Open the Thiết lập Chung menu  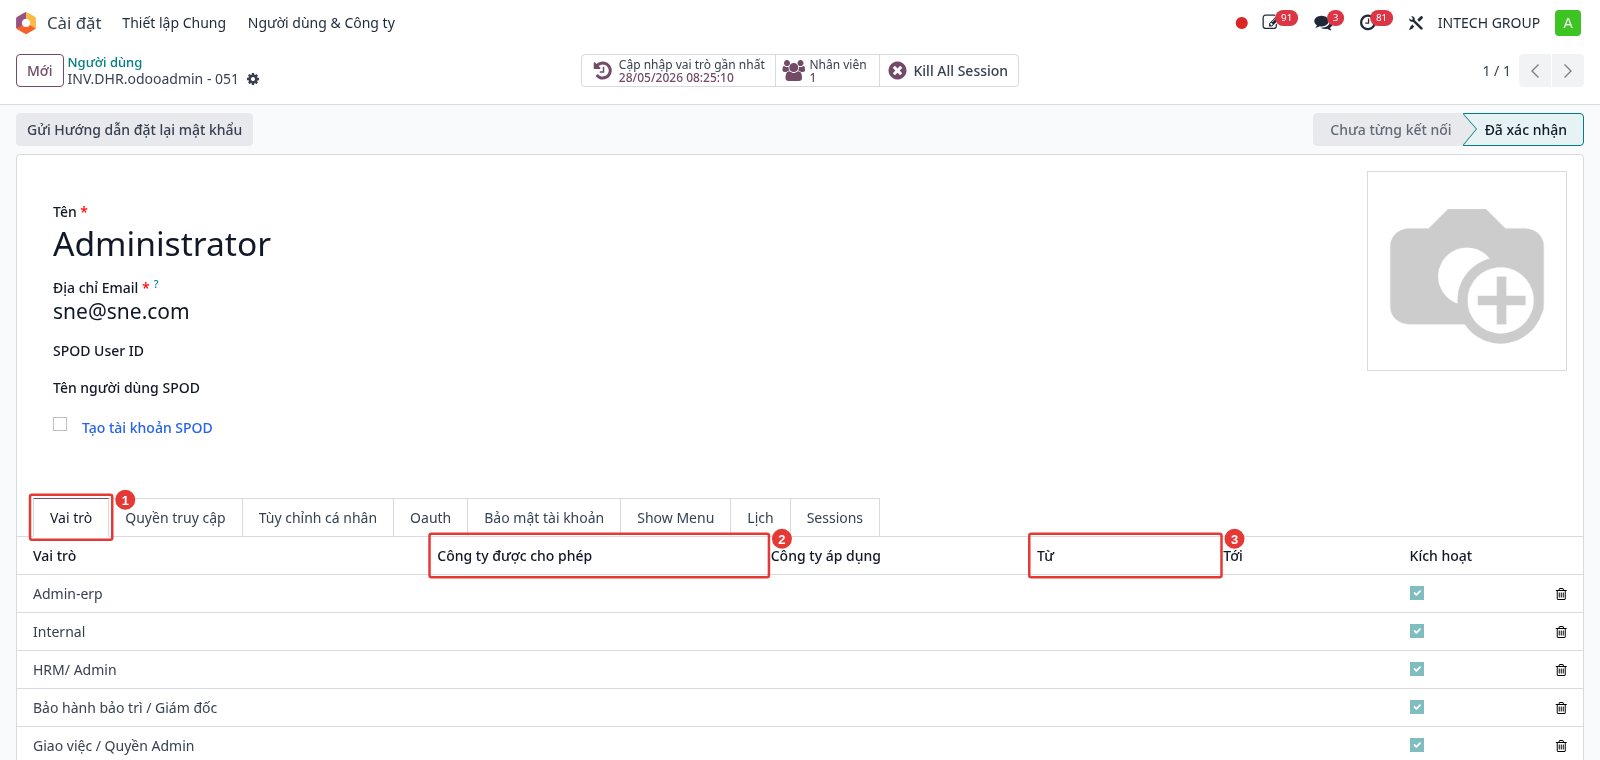tap(174, 23)
